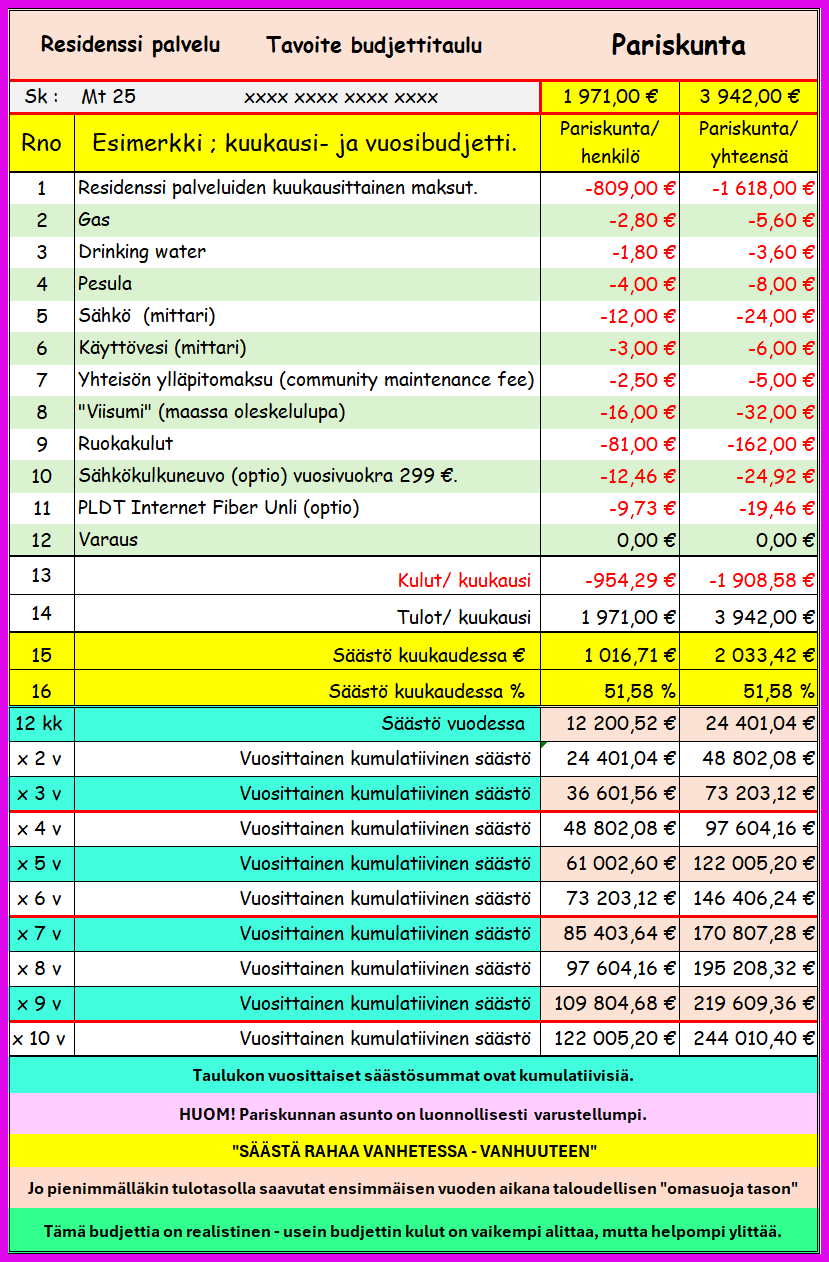Select the '73 203,12 €' cell in x 3 v row
Viewport: 829px width, 1262px height.
pyautogui.click(x=749, y=794)
